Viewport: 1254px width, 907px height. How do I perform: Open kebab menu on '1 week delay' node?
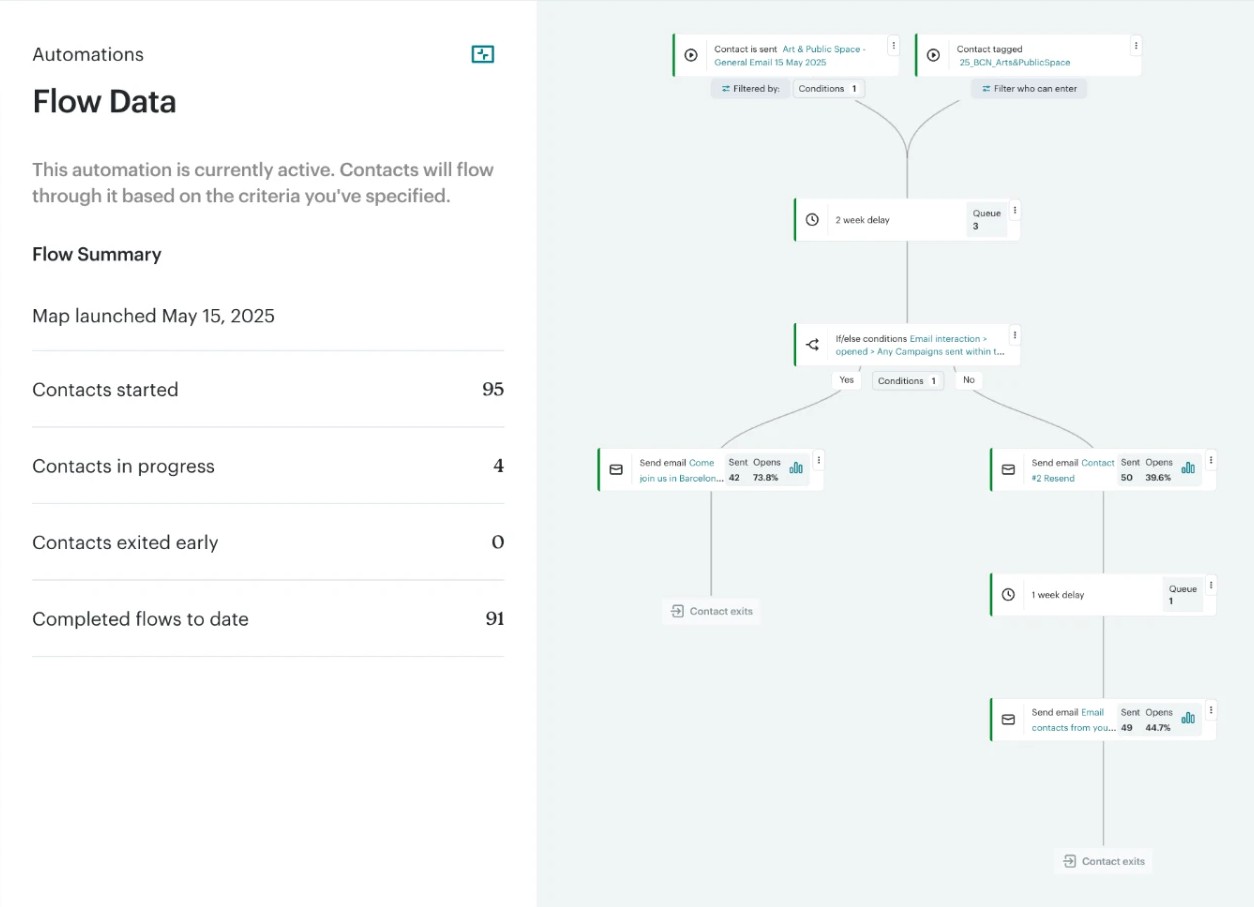click(1211, 585)
